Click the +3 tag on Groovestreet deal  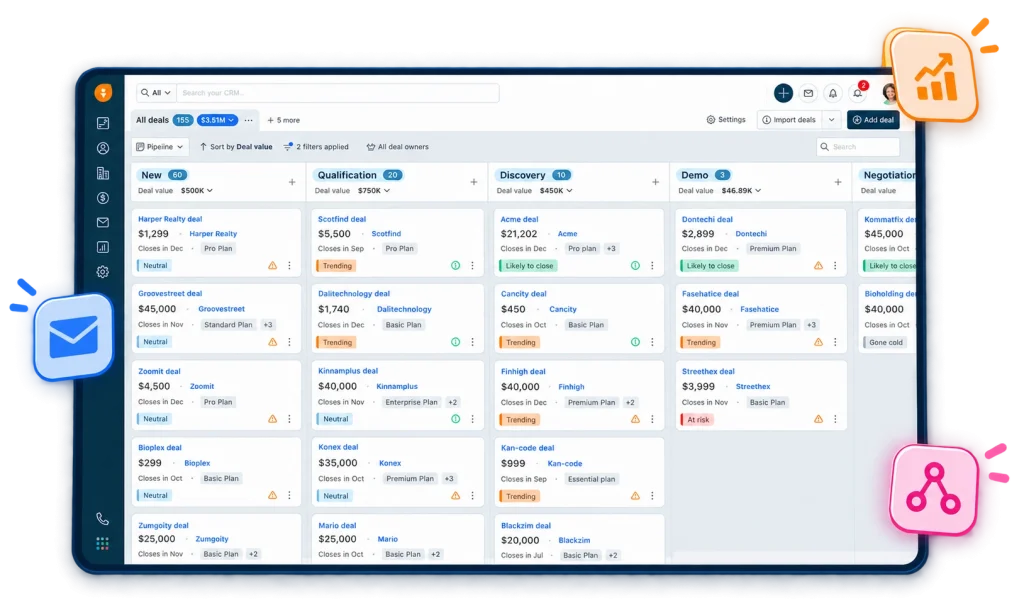(x=268, y=325)
